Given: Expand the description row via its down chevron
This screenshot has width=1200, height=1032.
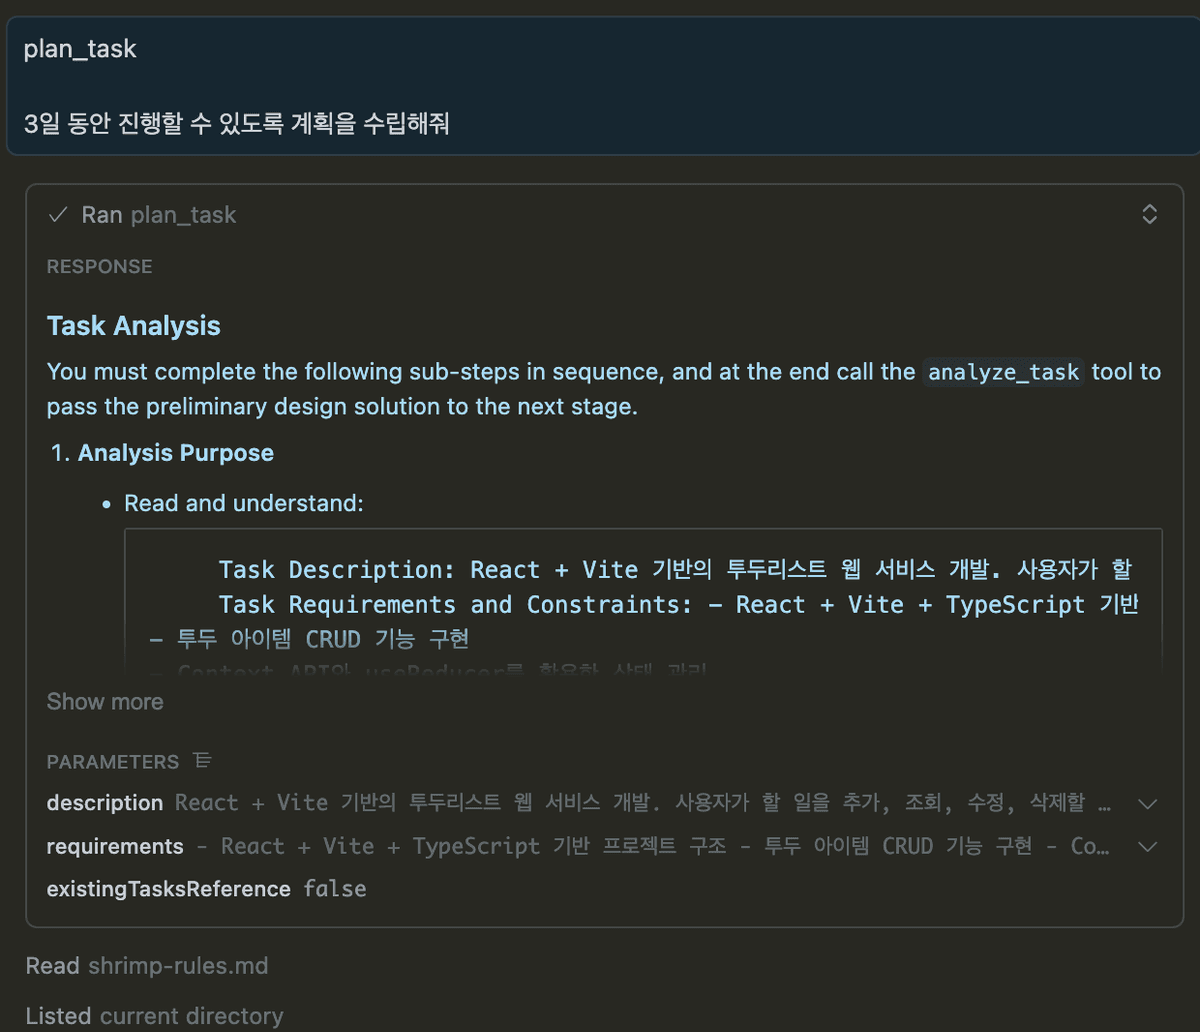Looking at the screenshot, I should pos(1147,803).
